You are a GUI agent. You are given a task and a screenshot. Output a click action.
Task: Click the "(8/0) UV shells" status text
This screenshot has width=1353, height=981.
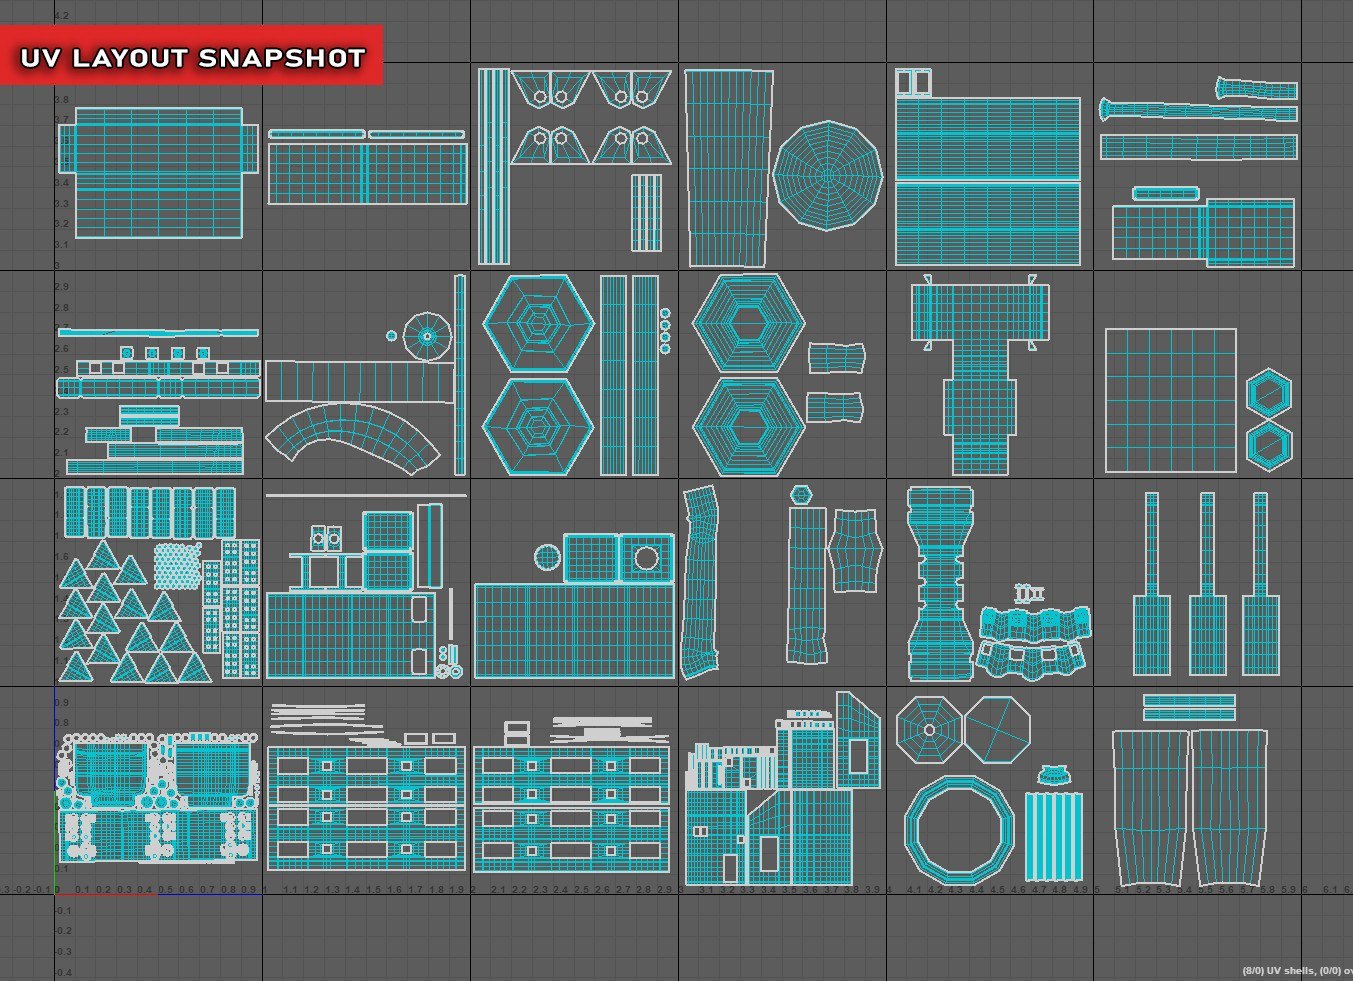pos(1279,970)
